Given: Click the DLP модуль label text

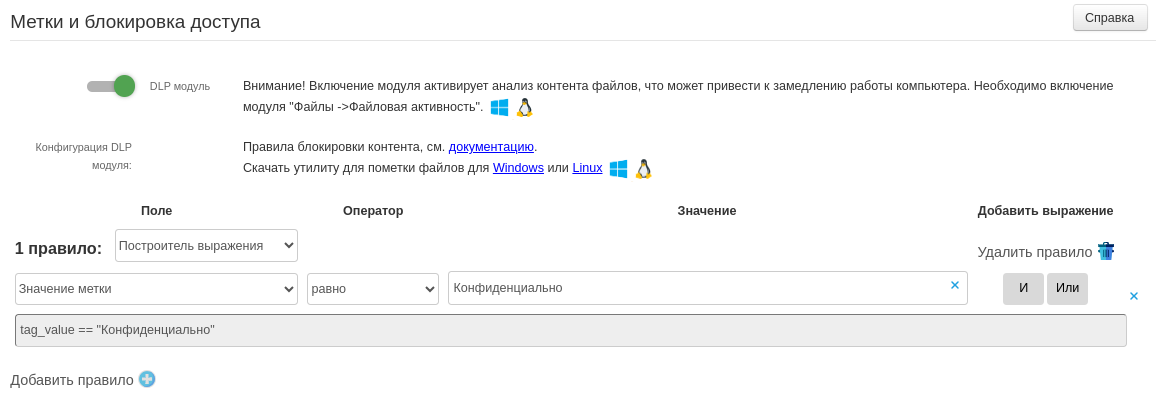Looking at the screenshot, I should pos(180,86).
